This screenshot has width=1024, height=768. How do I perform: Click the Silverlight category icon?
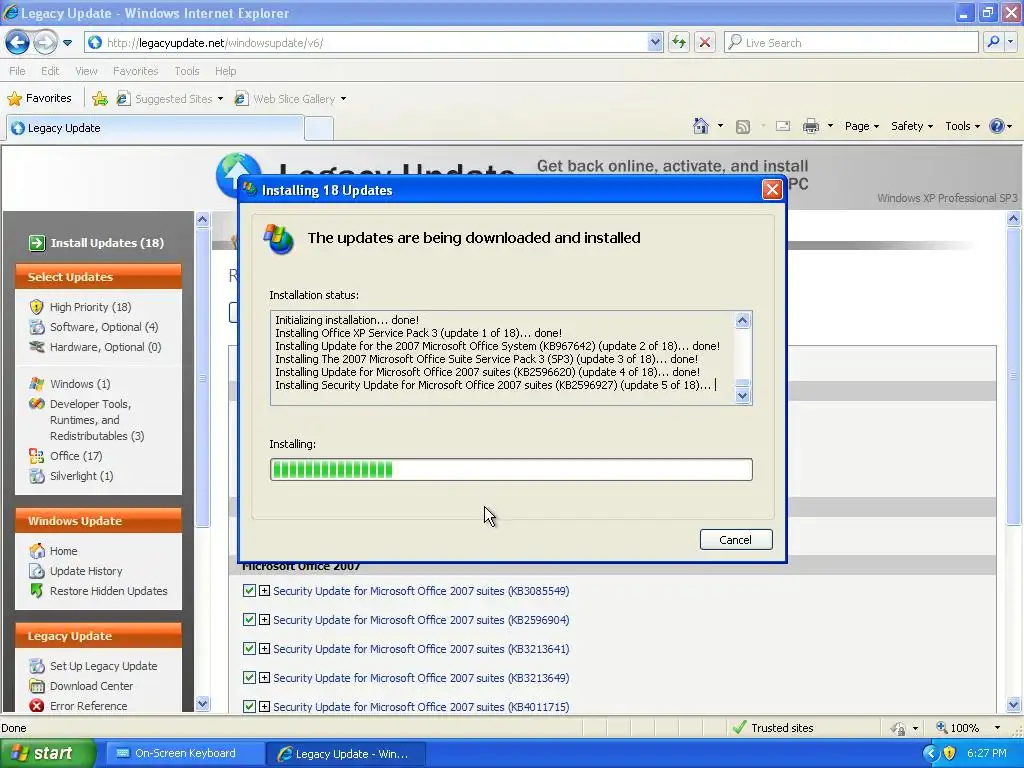click(37, 476)
